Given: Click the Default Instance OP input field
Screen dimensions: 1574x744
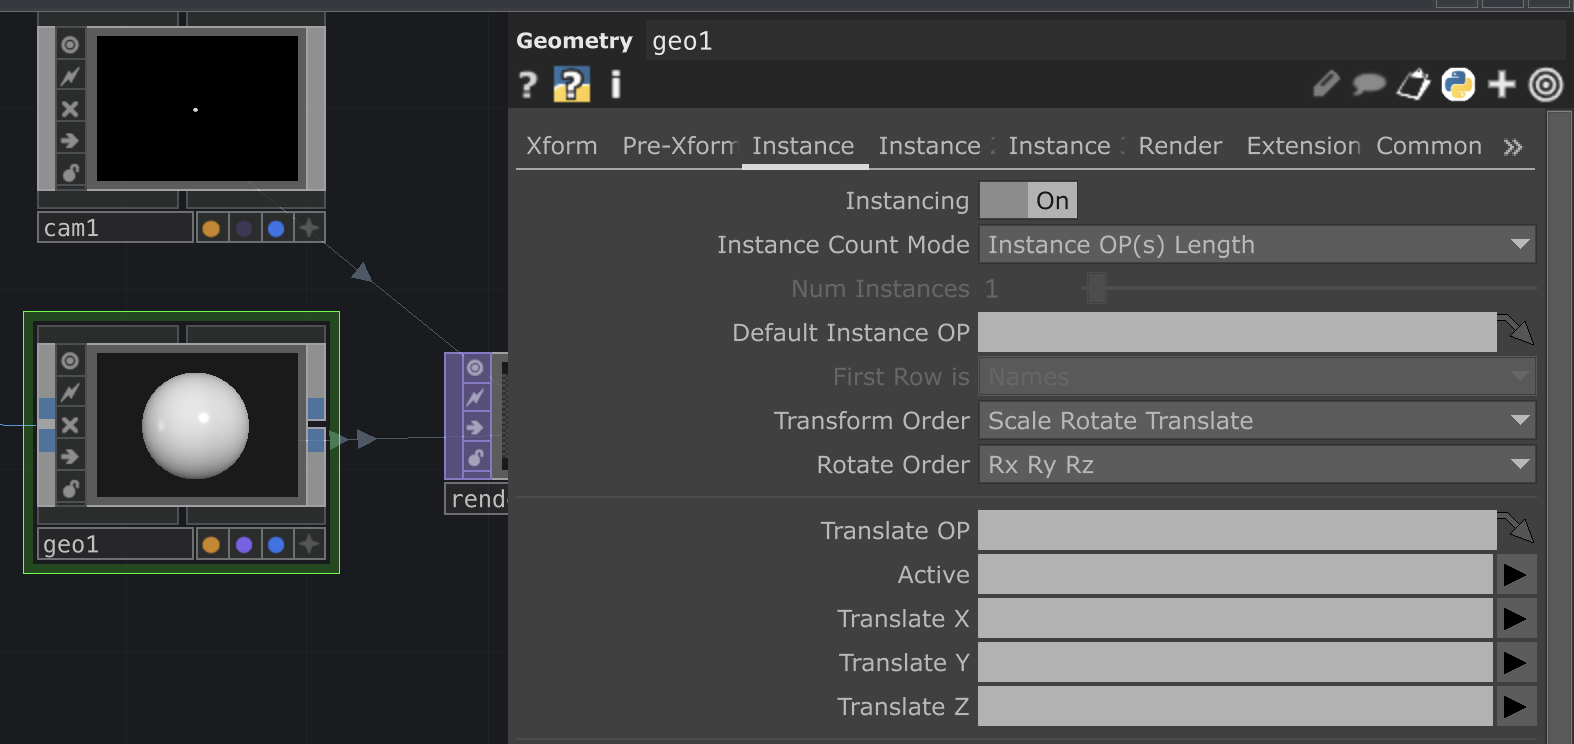Looking at the screenshot, I should click(x=1237, y=333).
